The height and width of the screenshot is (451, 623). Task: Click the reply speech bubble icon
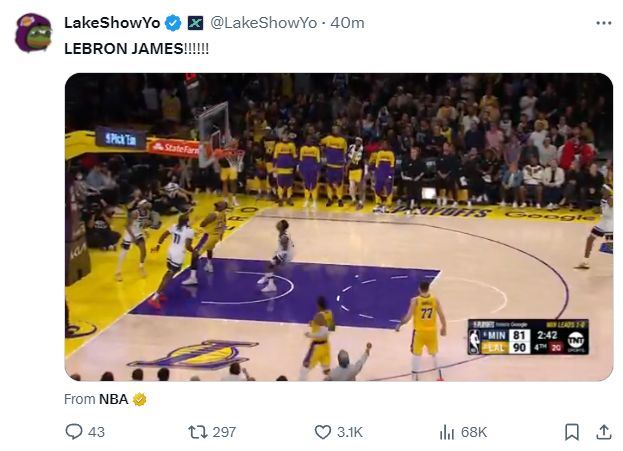point(73,432)
